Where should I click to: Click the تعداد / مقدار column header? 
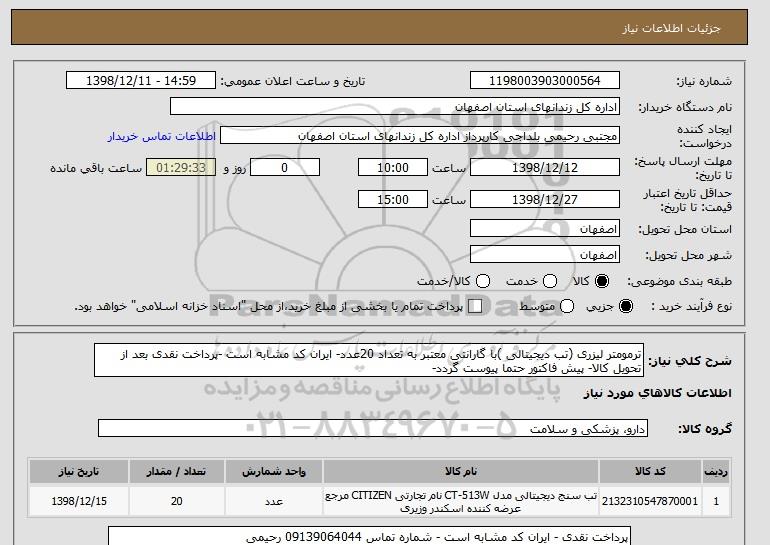[x=176, y=471]
